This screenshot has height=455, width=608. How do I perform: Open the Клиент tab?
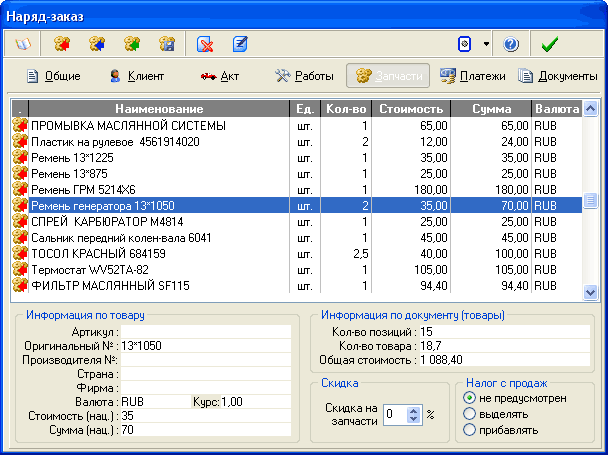point(136,76)
